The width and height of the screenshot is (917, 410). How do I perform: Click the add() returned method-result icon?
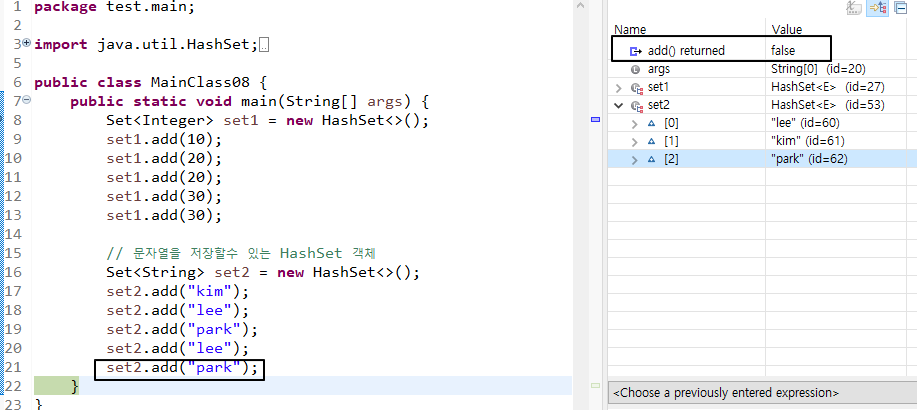click(x=636, y=51)
